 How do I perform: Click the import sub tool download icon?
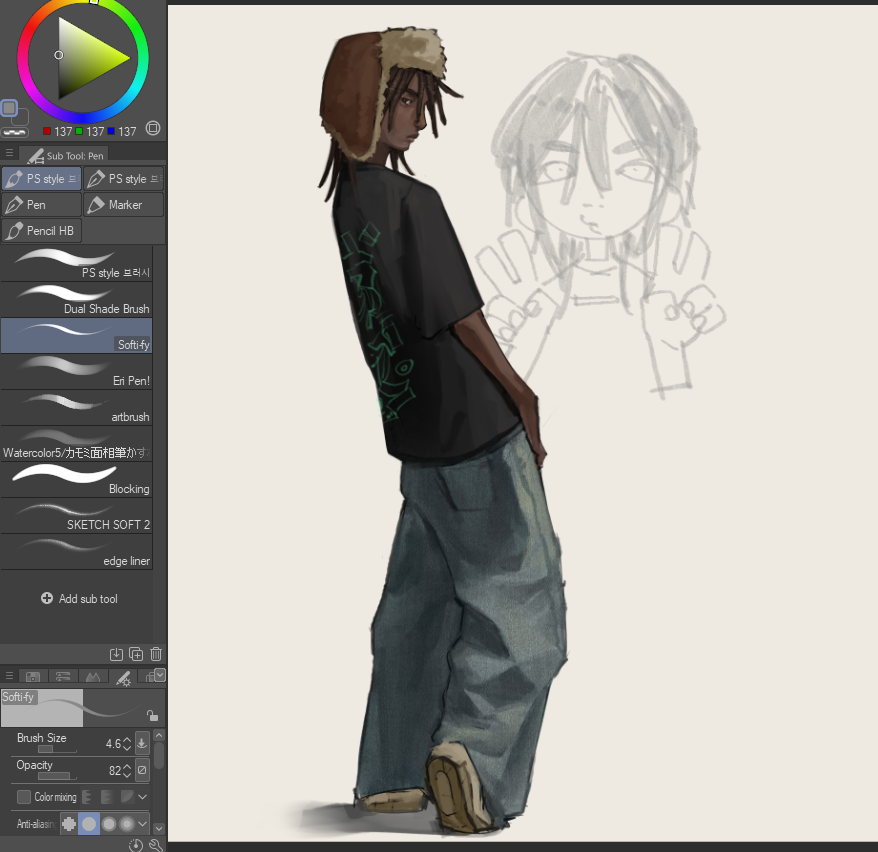click(116, 654)
